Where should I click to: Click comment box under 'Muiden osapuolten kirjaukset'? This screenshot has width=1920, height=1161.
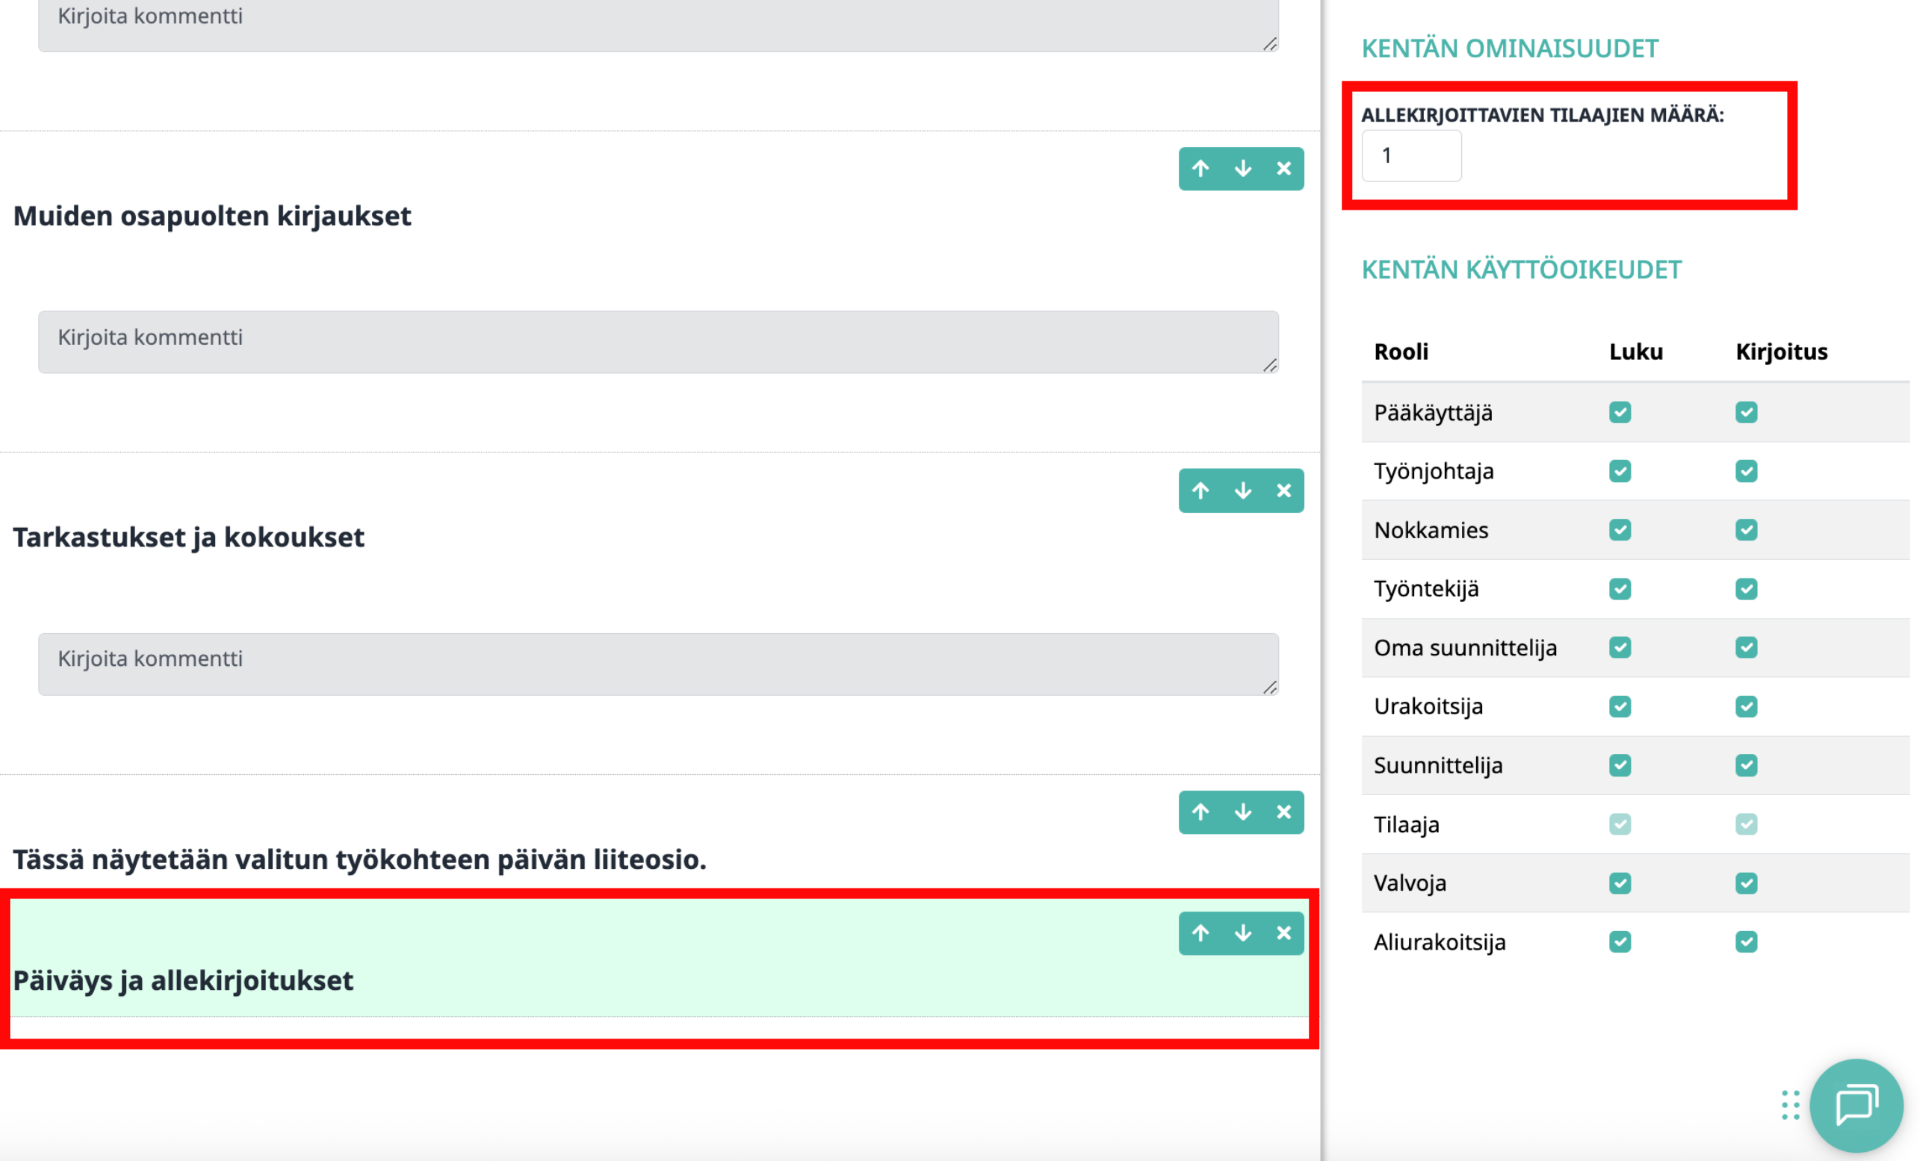point(657,341)
